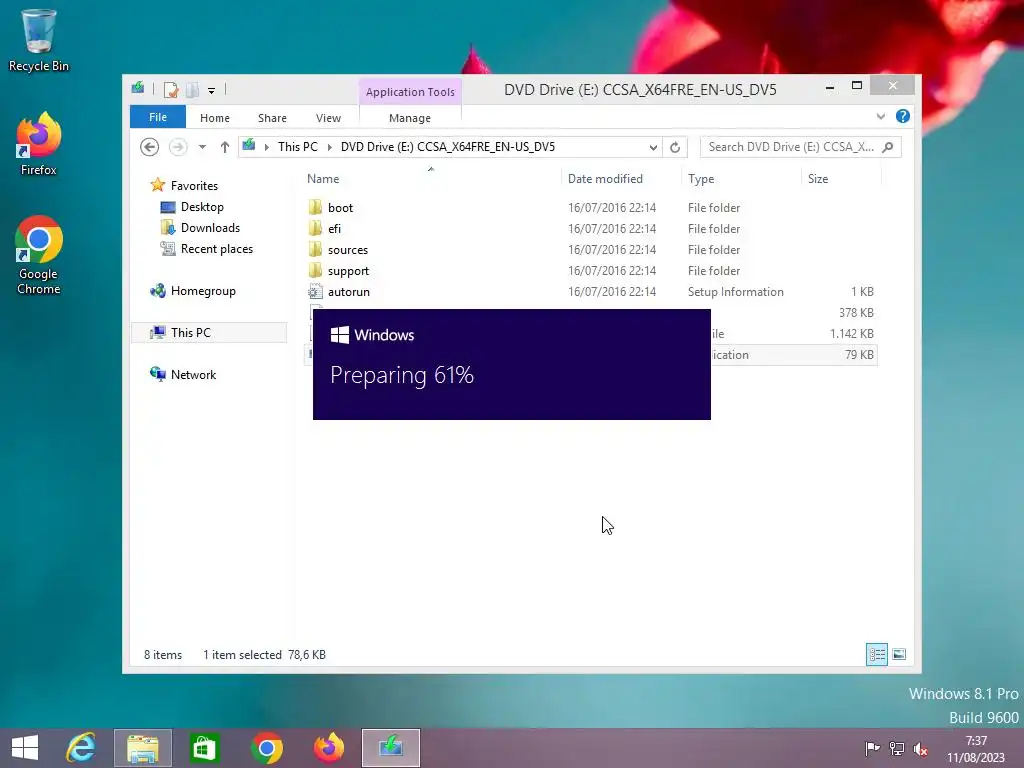1024x768 pixels.
Task: Open Explorer Help question mark icon
Action: pyautogui.click(x=903, y=116)
